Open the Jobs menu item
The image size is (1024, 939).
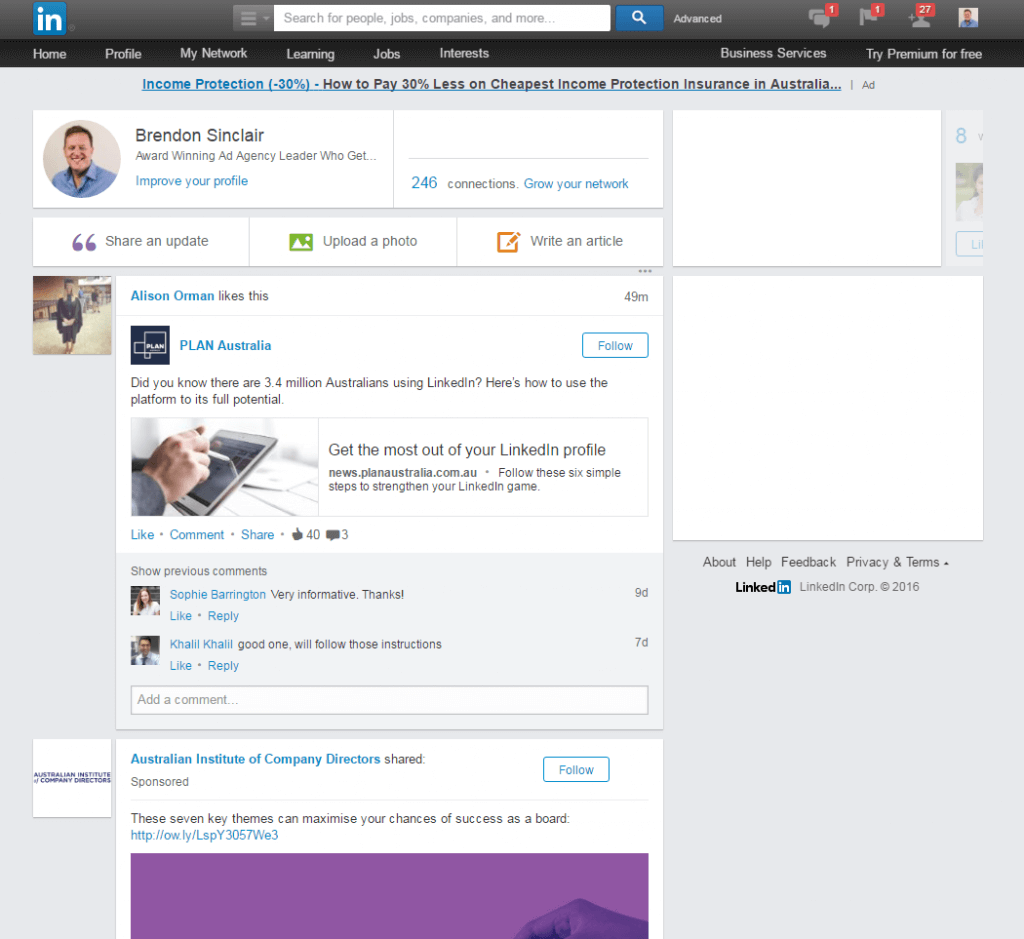pyautogui.click(x=387, y=54)
